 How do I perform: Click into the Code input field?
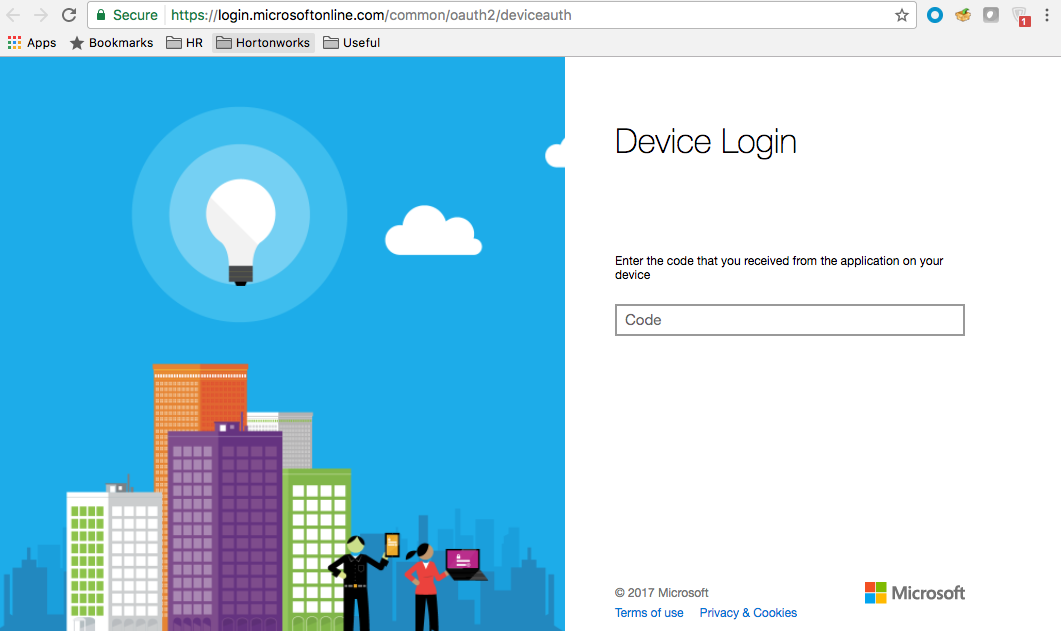point(789,320)
